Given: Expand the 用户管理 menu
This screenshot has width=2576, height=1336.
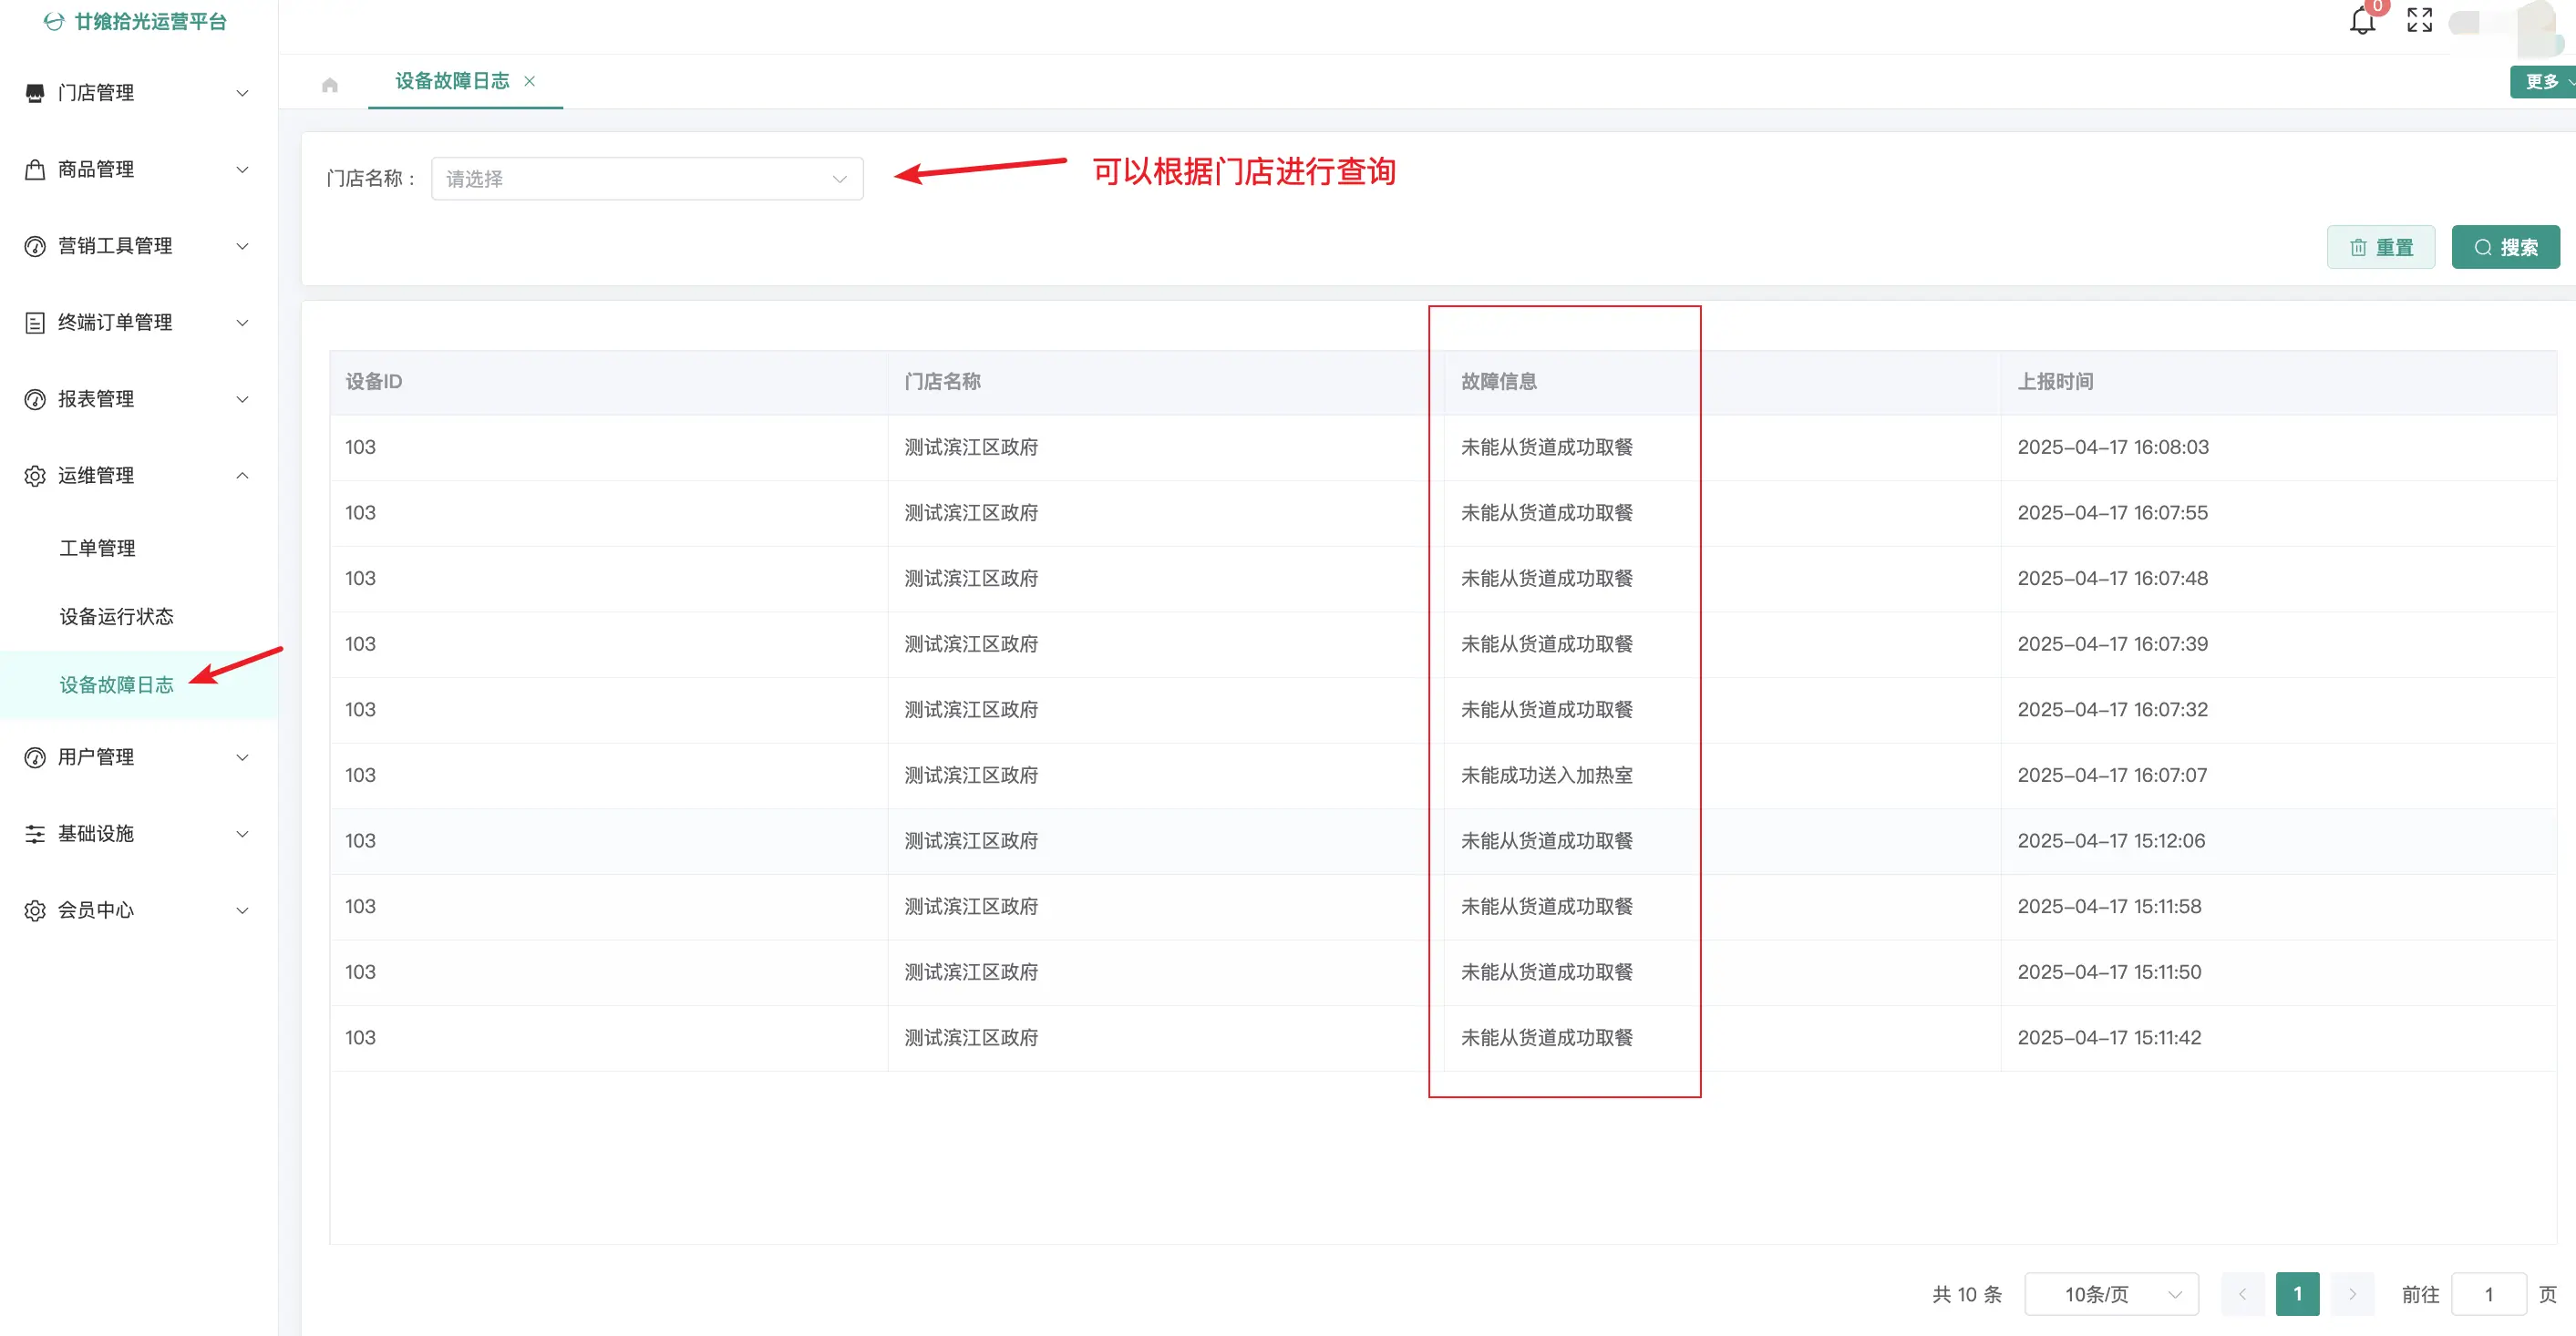Looking at the screenshot, I should pyautogui.click(x=242, y=757).
